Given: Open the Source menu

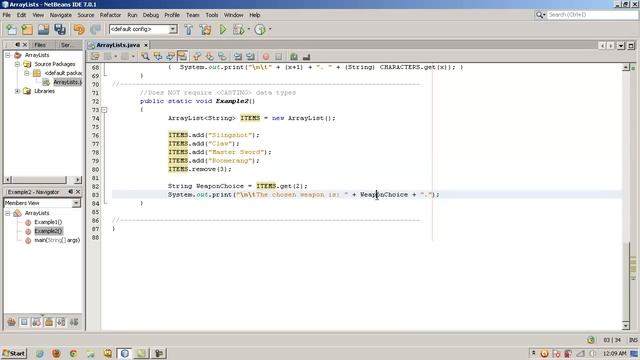Looking at the screenshot, I should (x=86, y=15).
